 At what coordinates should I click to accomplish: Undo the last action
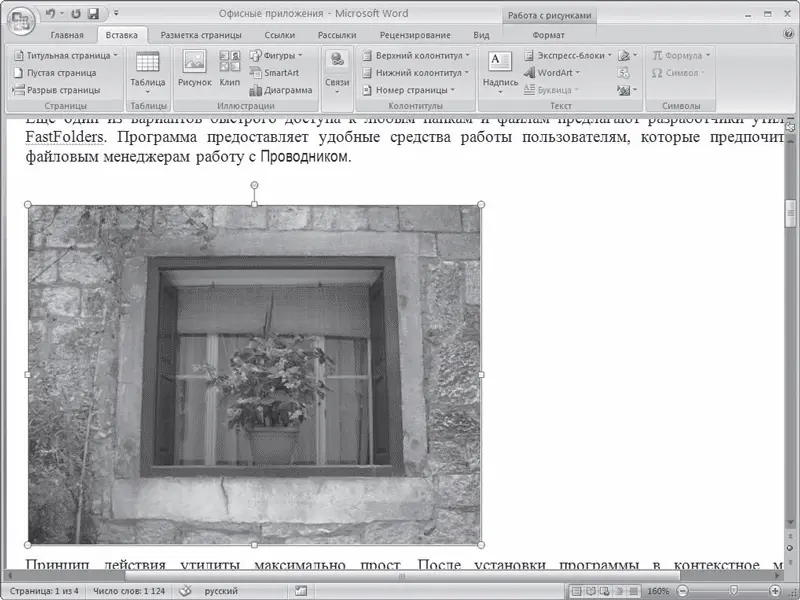tap(49, 13)
